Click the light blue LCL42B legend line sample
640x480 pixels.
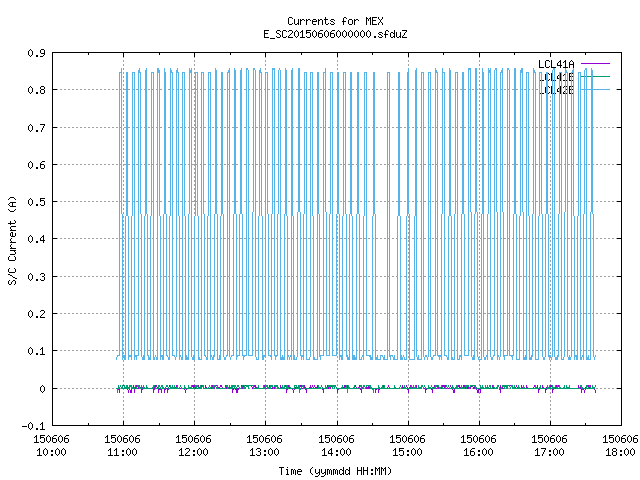[595, 89]
